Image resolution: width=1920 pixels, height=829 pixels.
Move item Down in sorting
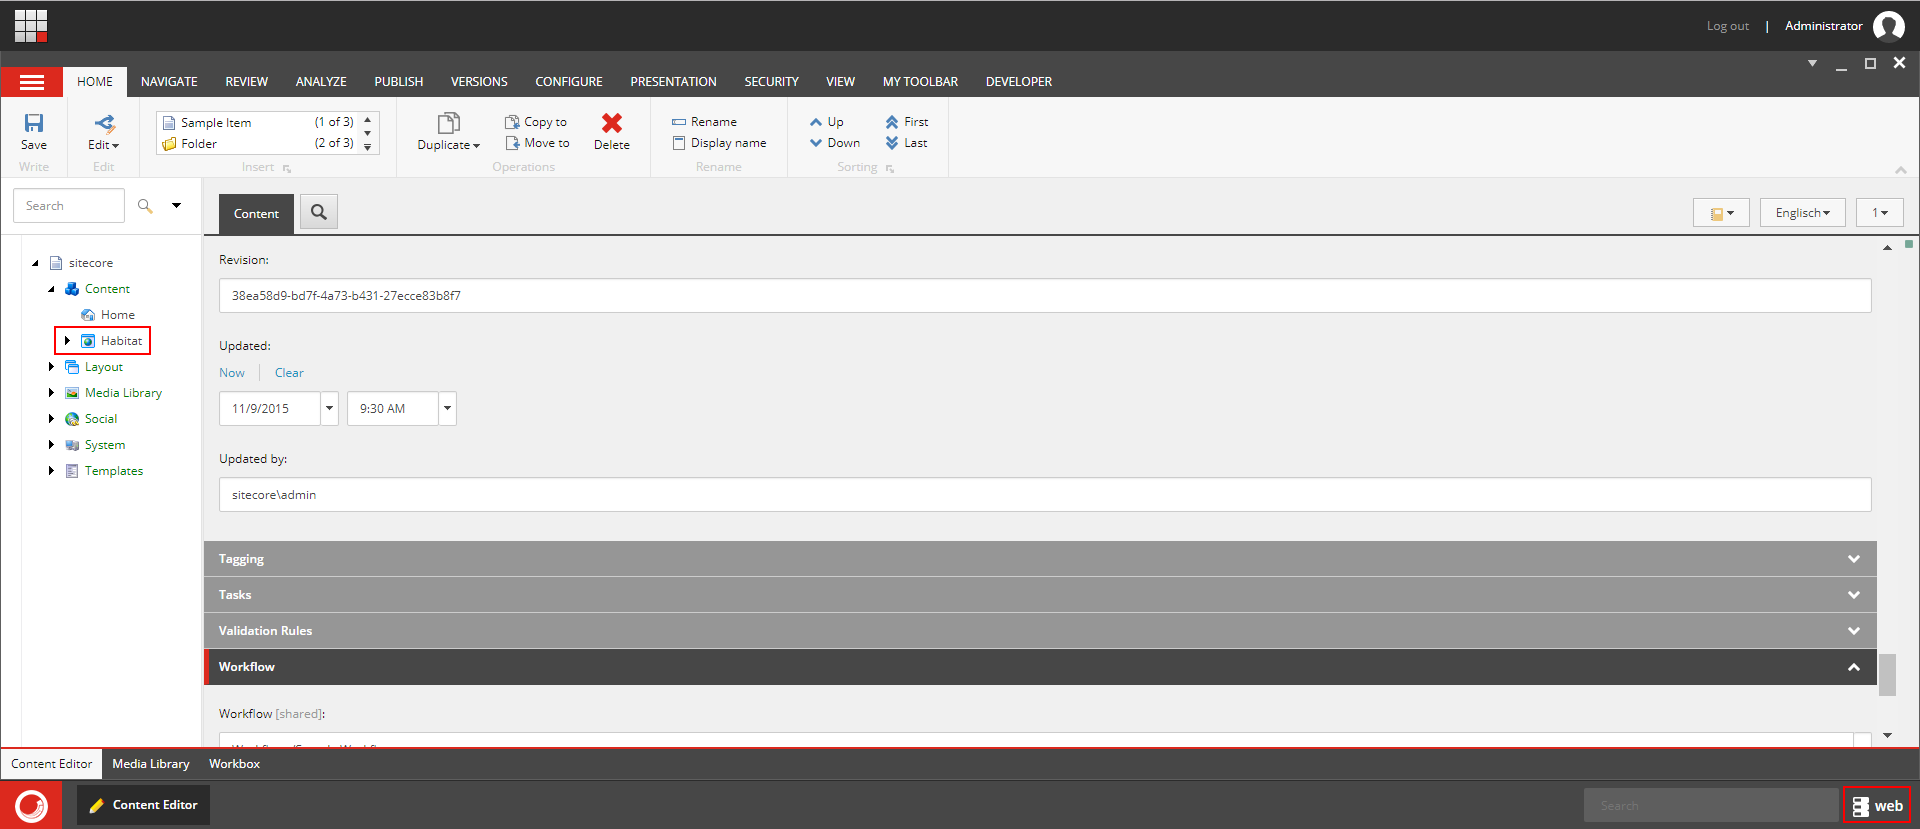tap(835, 143)
